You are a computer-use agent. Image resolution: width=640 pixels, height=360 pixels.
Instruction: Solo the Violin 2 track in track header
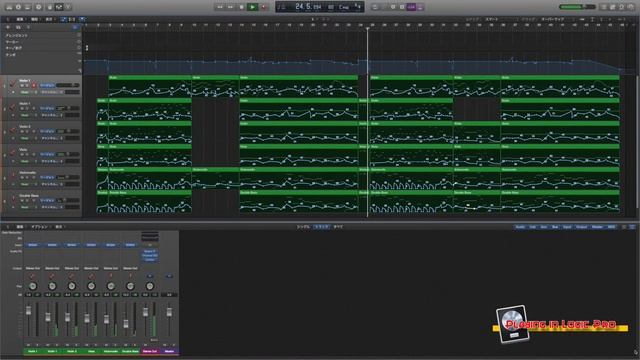coord(28,131)
